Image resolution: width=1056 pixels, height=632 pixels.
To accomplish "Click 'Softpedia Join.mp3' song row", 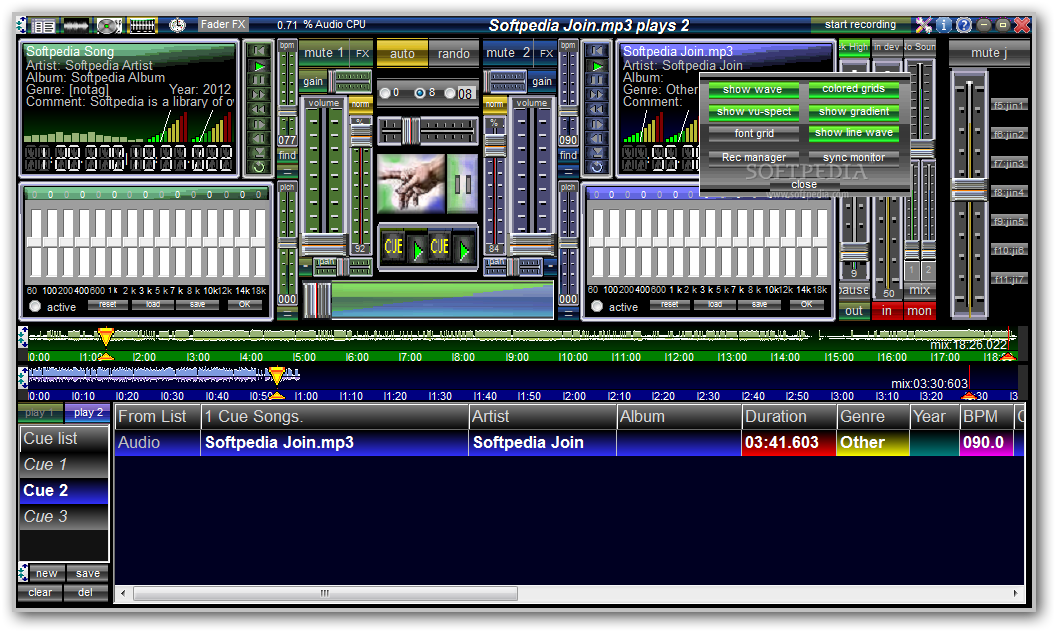I will pos(569,443).
